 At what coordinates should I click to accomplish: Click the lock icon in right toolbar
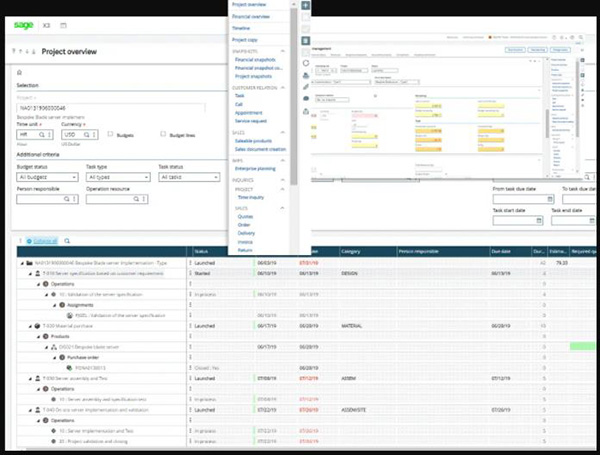(x=306, y=111)
